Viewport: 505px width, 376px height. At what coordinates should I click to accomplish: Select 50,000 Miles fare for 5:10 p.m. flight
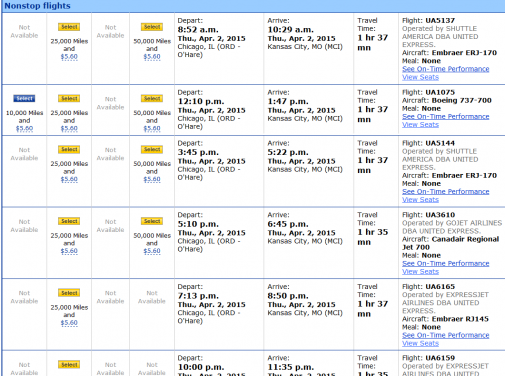point(152,221)
